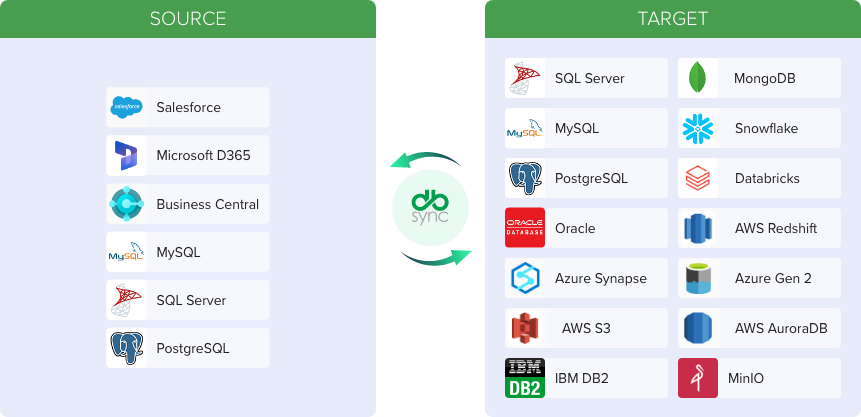The height and width of the screenshot is (417, 861).
Task: Select the Microsoft D365 label
Action: (x=203, y=155)
